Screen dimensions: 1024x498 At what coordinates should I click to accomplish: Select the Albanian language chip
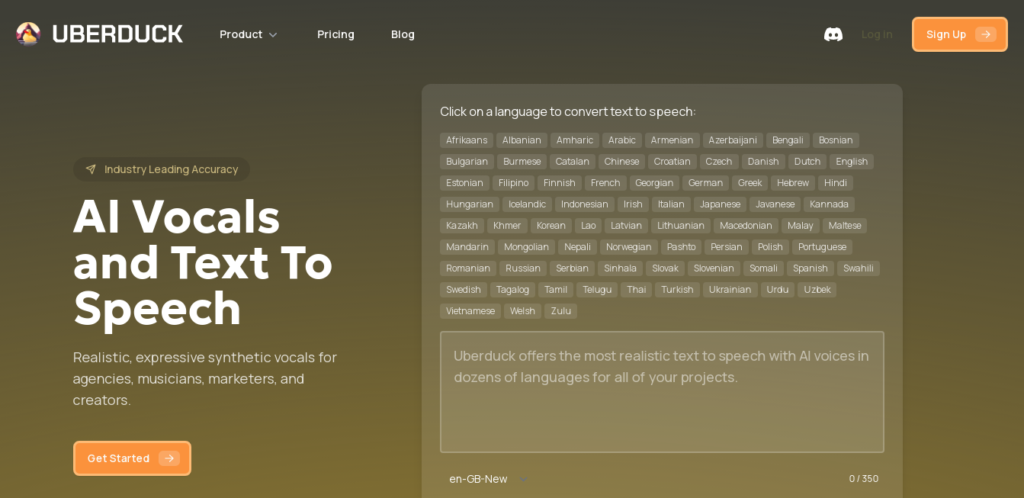pyautogui.click(x=521, y=140)
